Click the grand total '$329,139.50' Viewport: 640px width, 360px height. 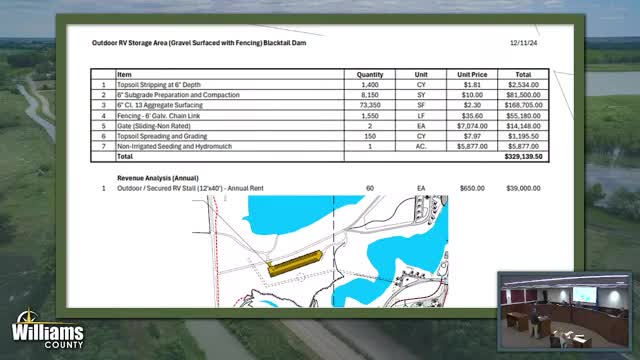coord(523,157)
